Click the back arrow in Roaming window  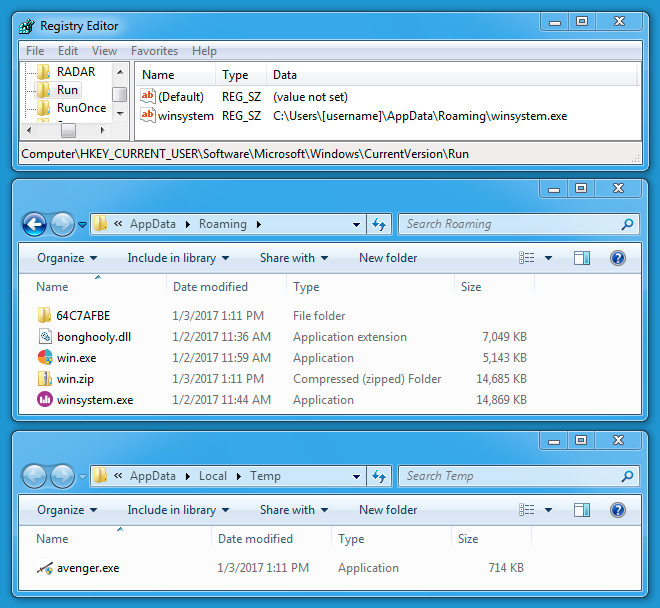pos(34,224)
